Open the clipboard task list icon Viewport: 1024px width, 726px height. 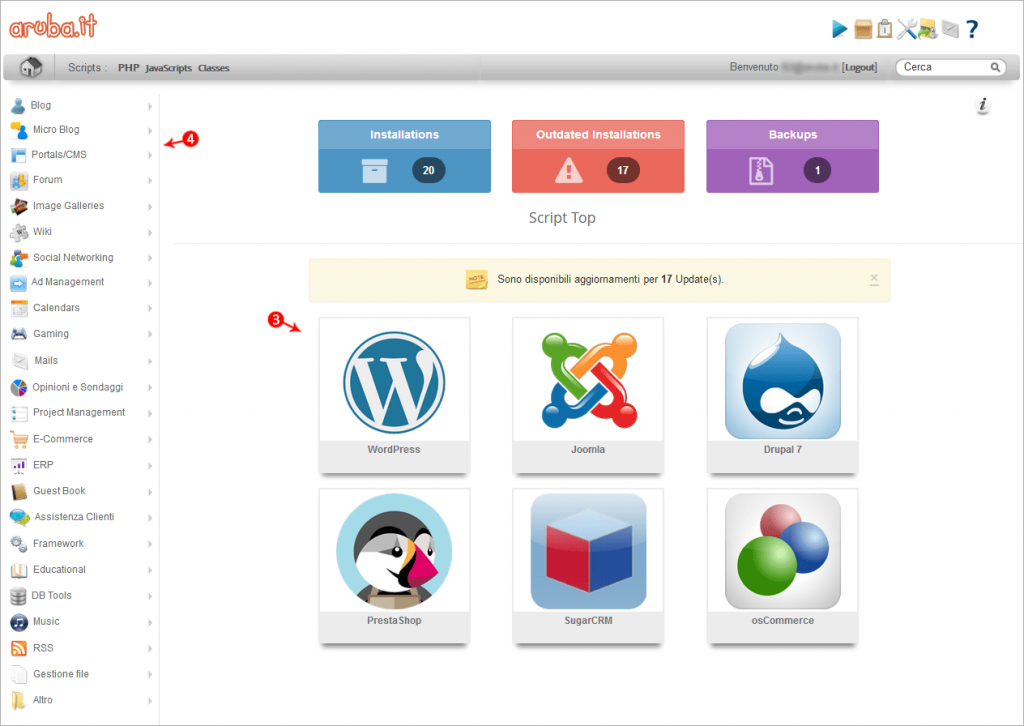point(884,29)
